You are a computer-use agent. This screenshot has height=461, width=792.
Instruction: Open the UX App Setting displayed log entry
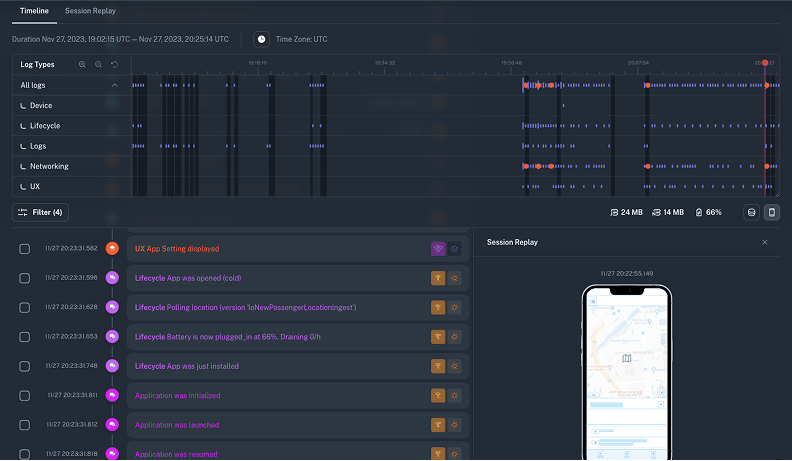(x=298, y=248)
